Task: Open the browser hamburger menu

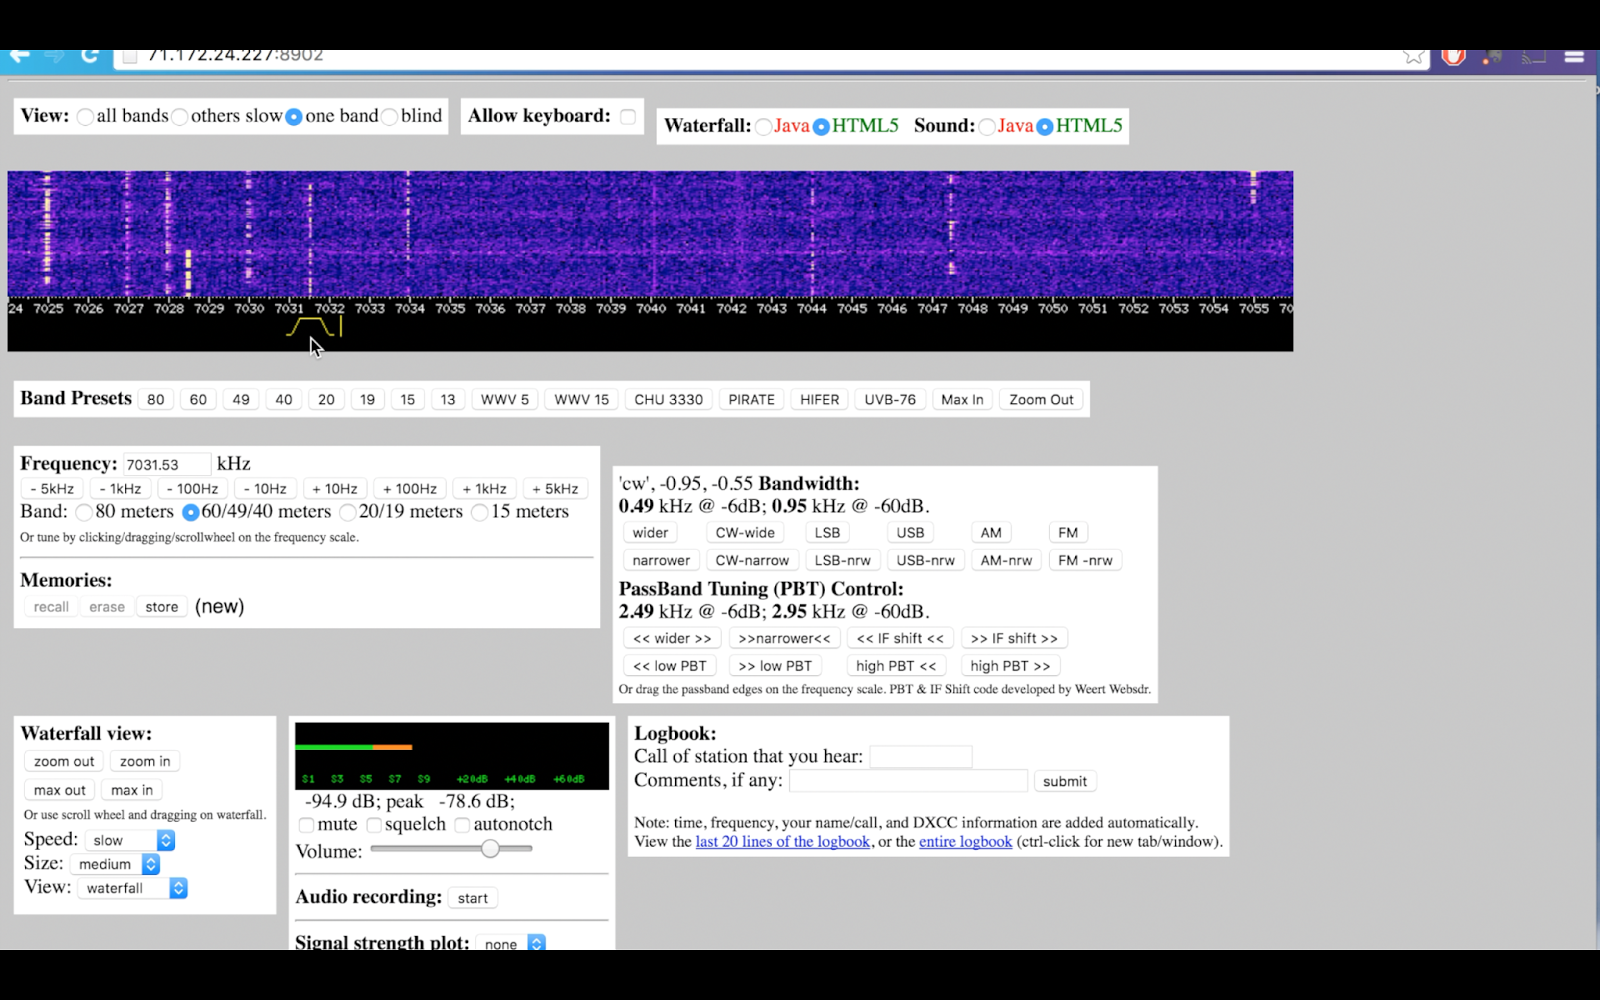Action: point(1574,57)
